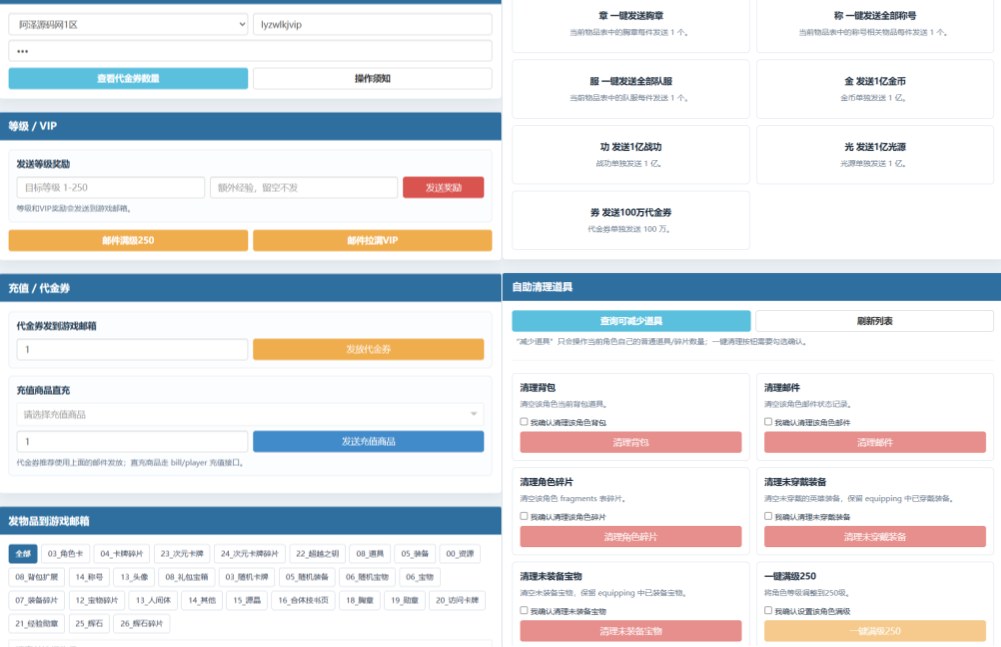
Task: Select the 08_礼包宝箱 category tag
Action: [x=186, y=577]
